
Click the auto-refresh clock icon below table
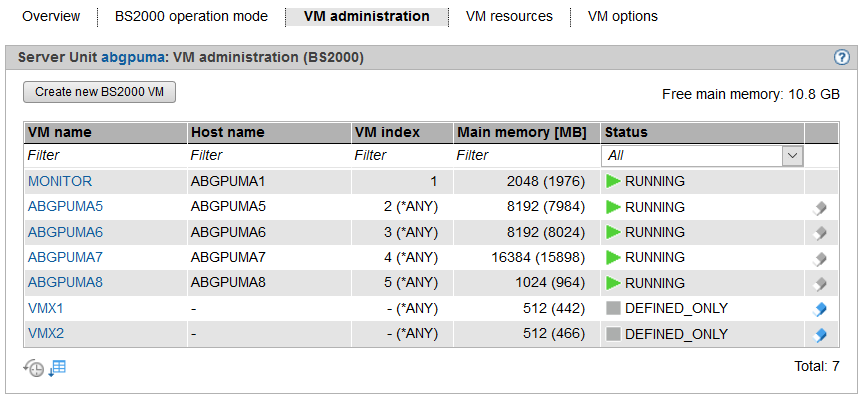click(34, 368)
